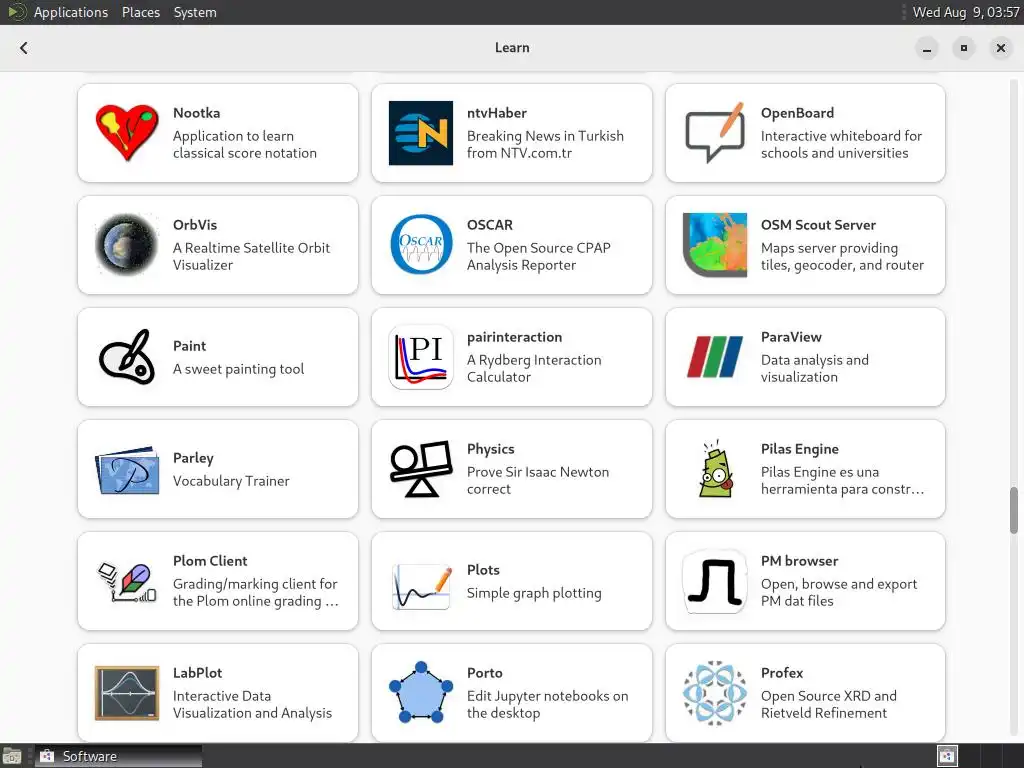The width and height of the screenshot is (1024, 768).
Task: Open the Places menu
Action: point(141,12)
